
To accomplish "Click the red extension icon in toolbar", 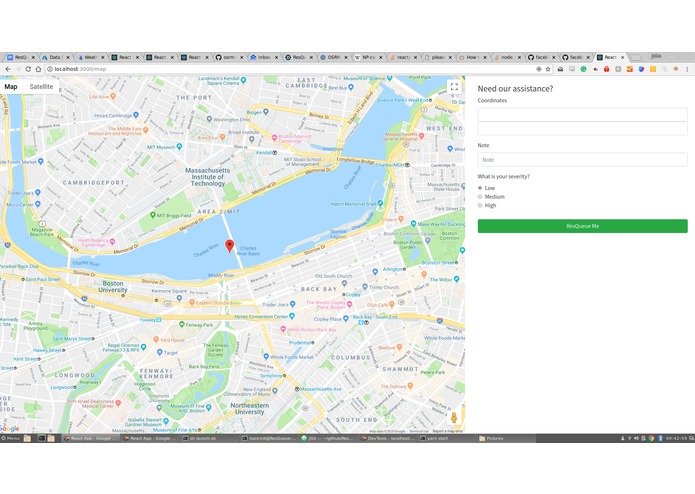I will tap(606, 69).
